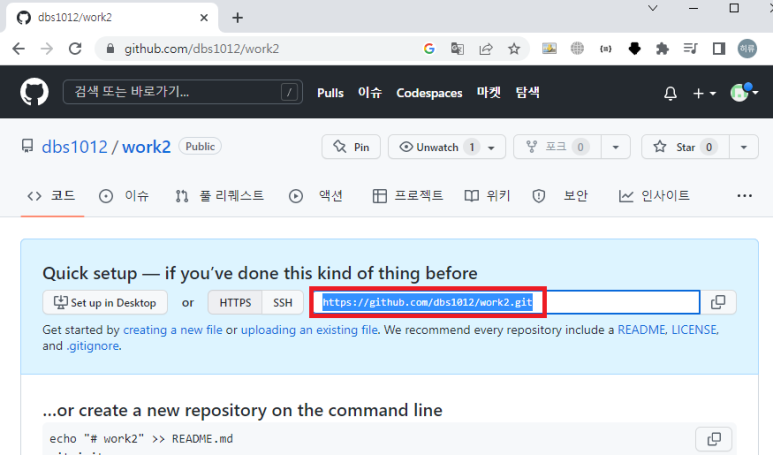Image resolution: width=773 pixels, height=455 pixels.
Task: Click the share page icon
Action: (486, 49)
